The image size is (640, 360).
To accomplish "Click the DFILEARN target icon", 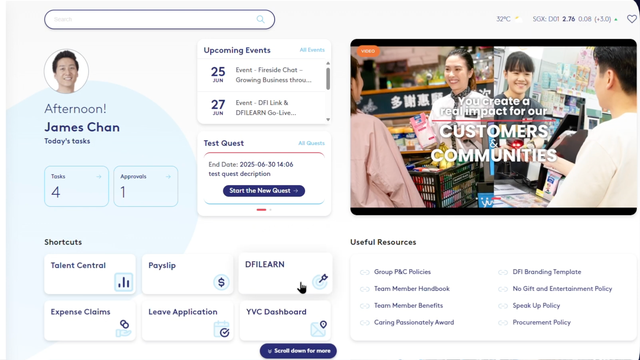I will coord(320,281).
